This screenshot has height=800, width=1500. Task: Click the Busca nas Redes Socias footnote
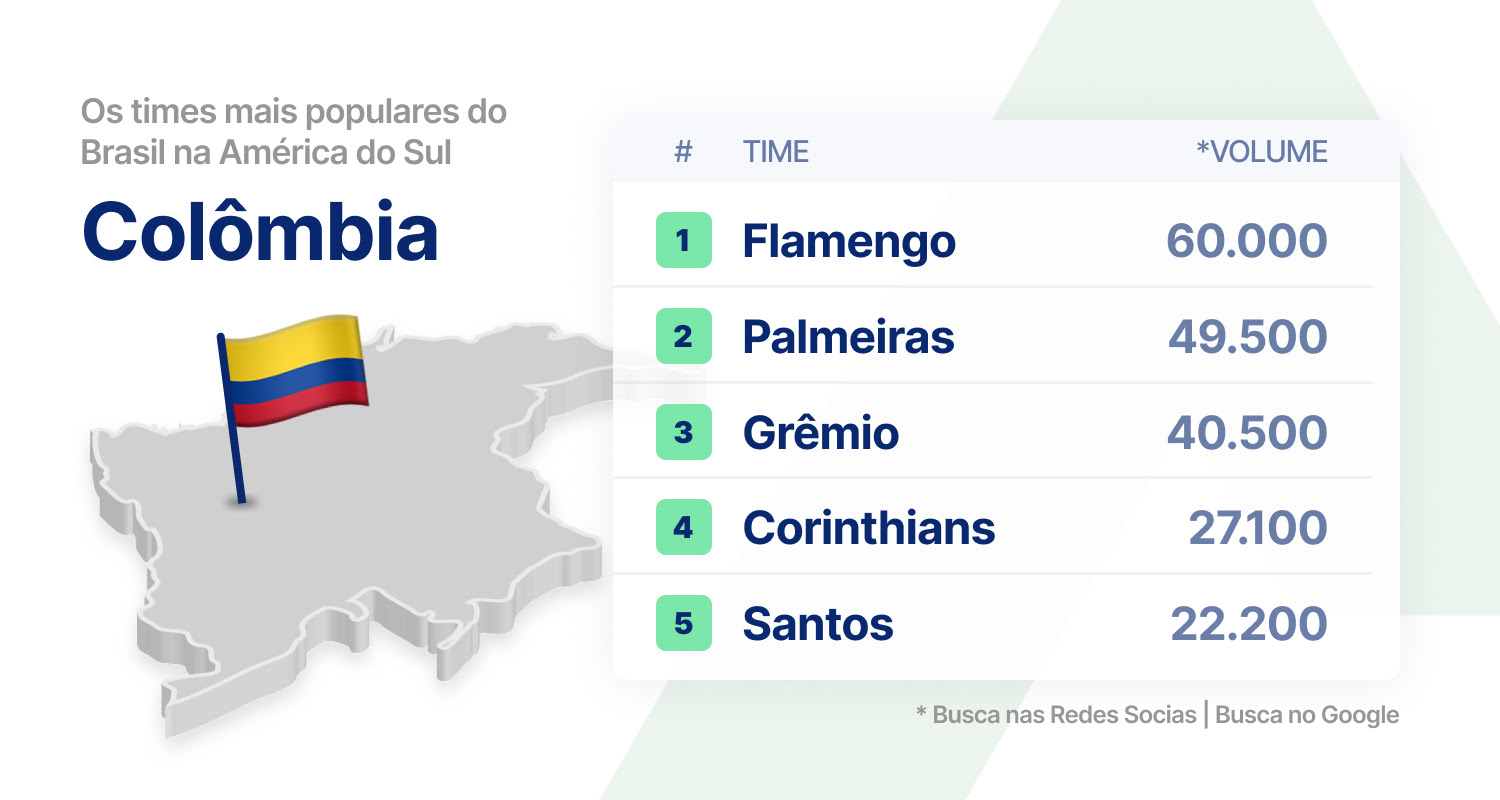1056,715
